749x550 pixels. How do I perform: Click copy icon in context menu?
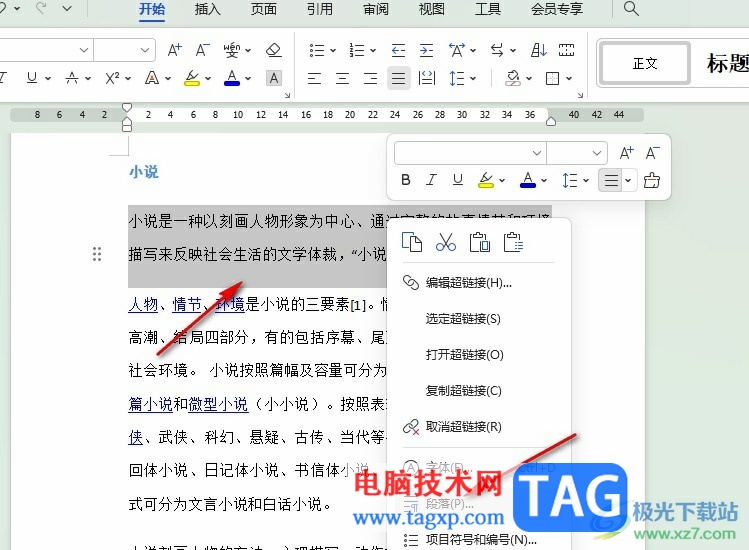point(412,242)
